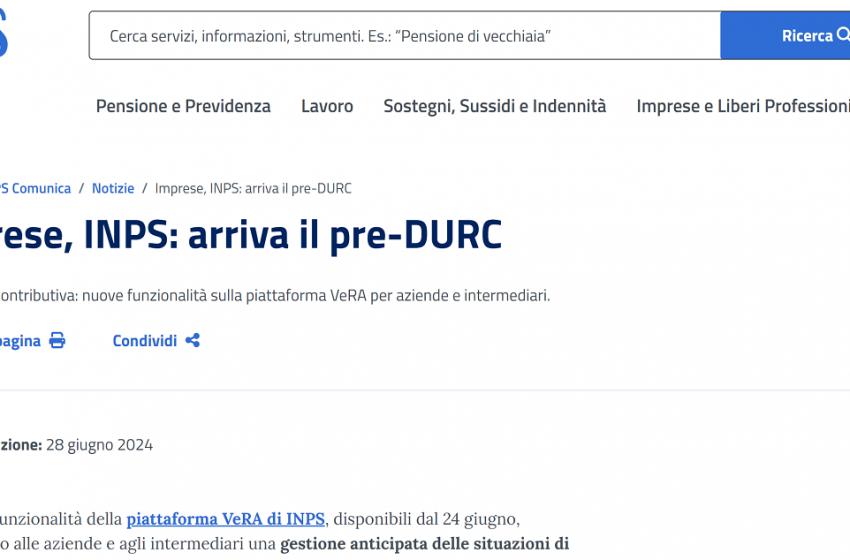Open the Lavoro menu
Screen dimensions: 850x560
tap(327, 106)
